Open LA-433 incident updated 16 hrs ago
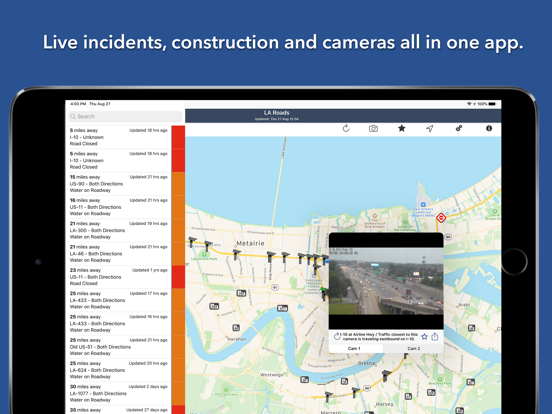This screenshot has height=414, width=552. pos(125,323)
